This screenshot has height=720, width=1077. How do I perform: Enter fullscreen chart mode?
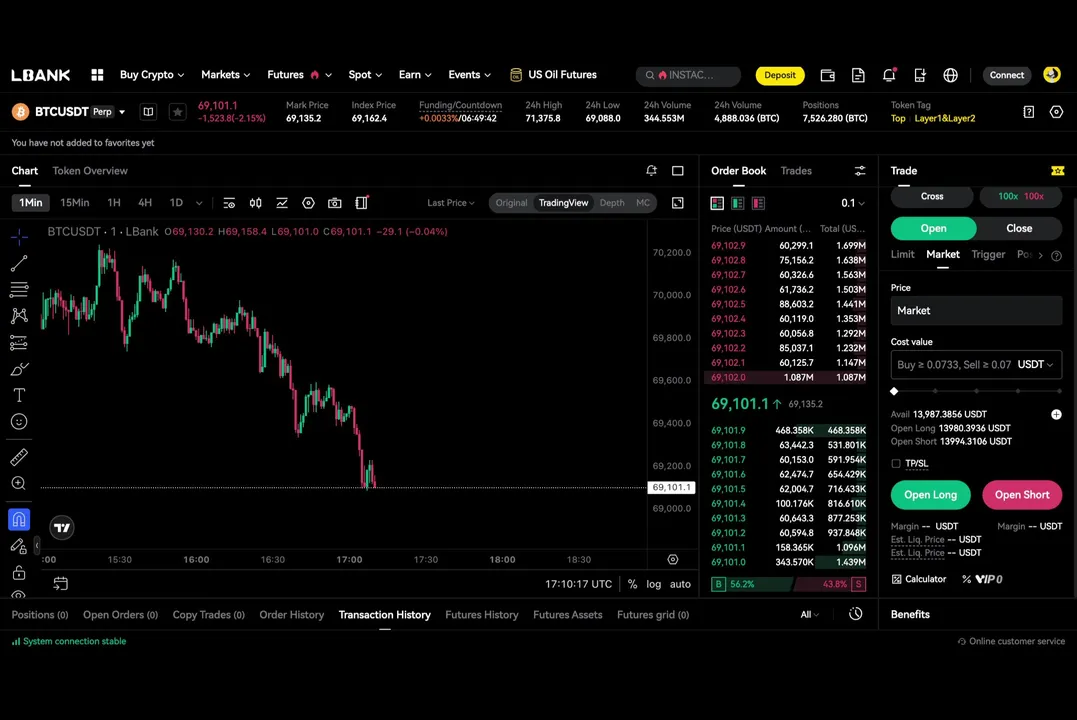pos(677,203)
